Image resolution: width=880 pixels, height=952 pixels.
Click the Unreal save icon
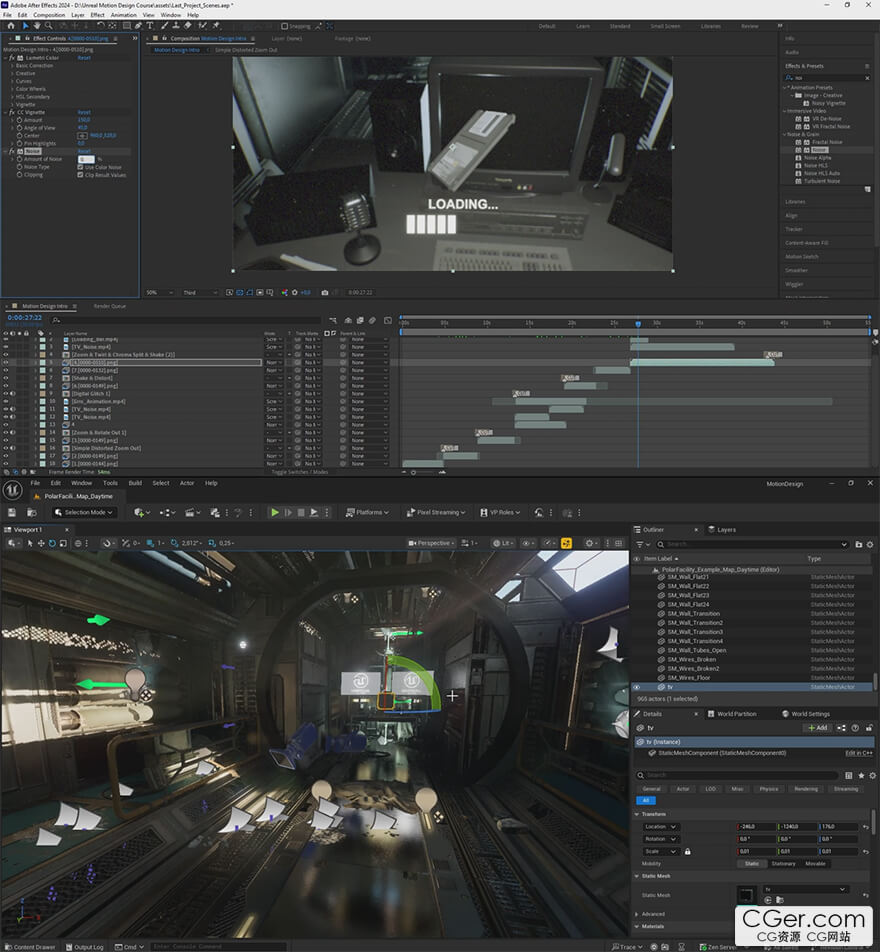click(12, 512)
